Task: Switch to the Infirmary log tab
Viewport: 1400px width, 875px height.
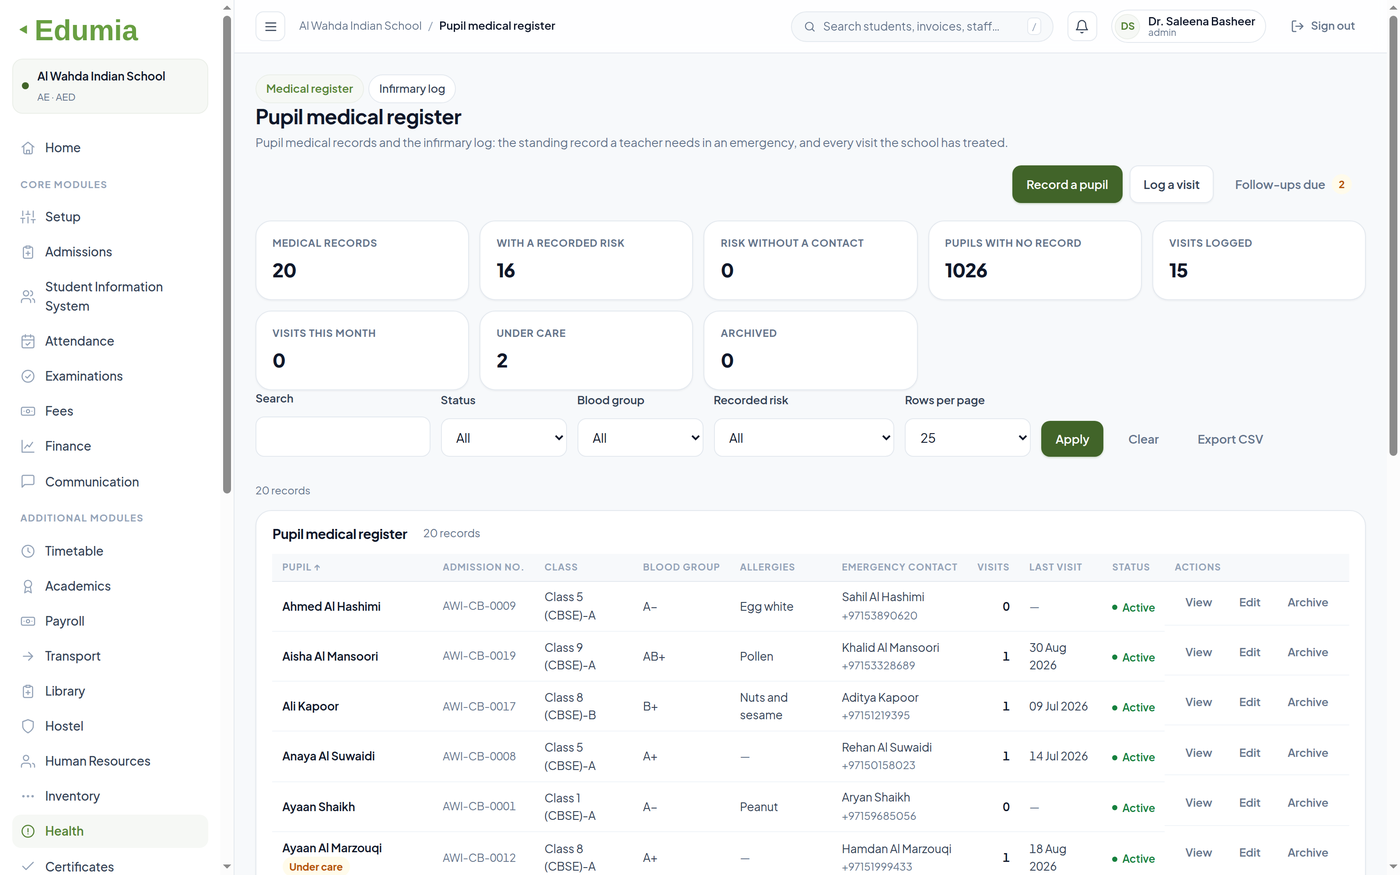Action: 412,89
